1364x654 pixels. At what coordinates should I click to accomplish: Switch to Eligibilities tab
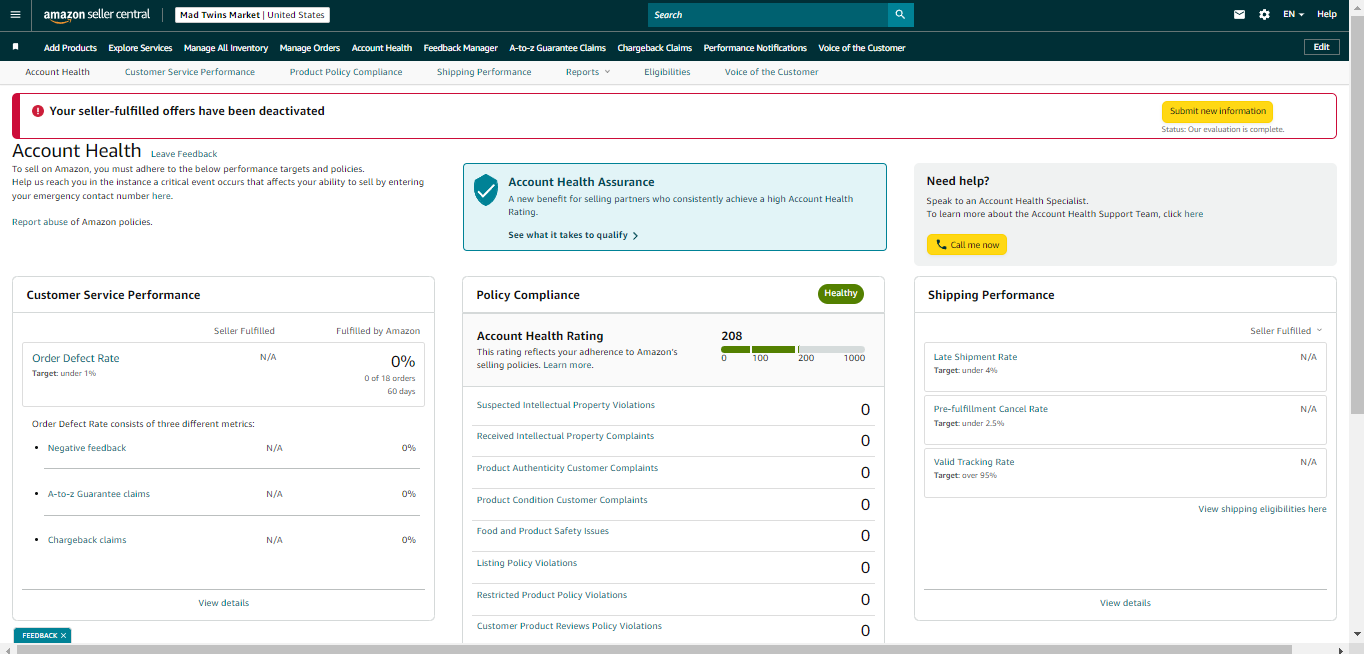click(x=667, y=72)
